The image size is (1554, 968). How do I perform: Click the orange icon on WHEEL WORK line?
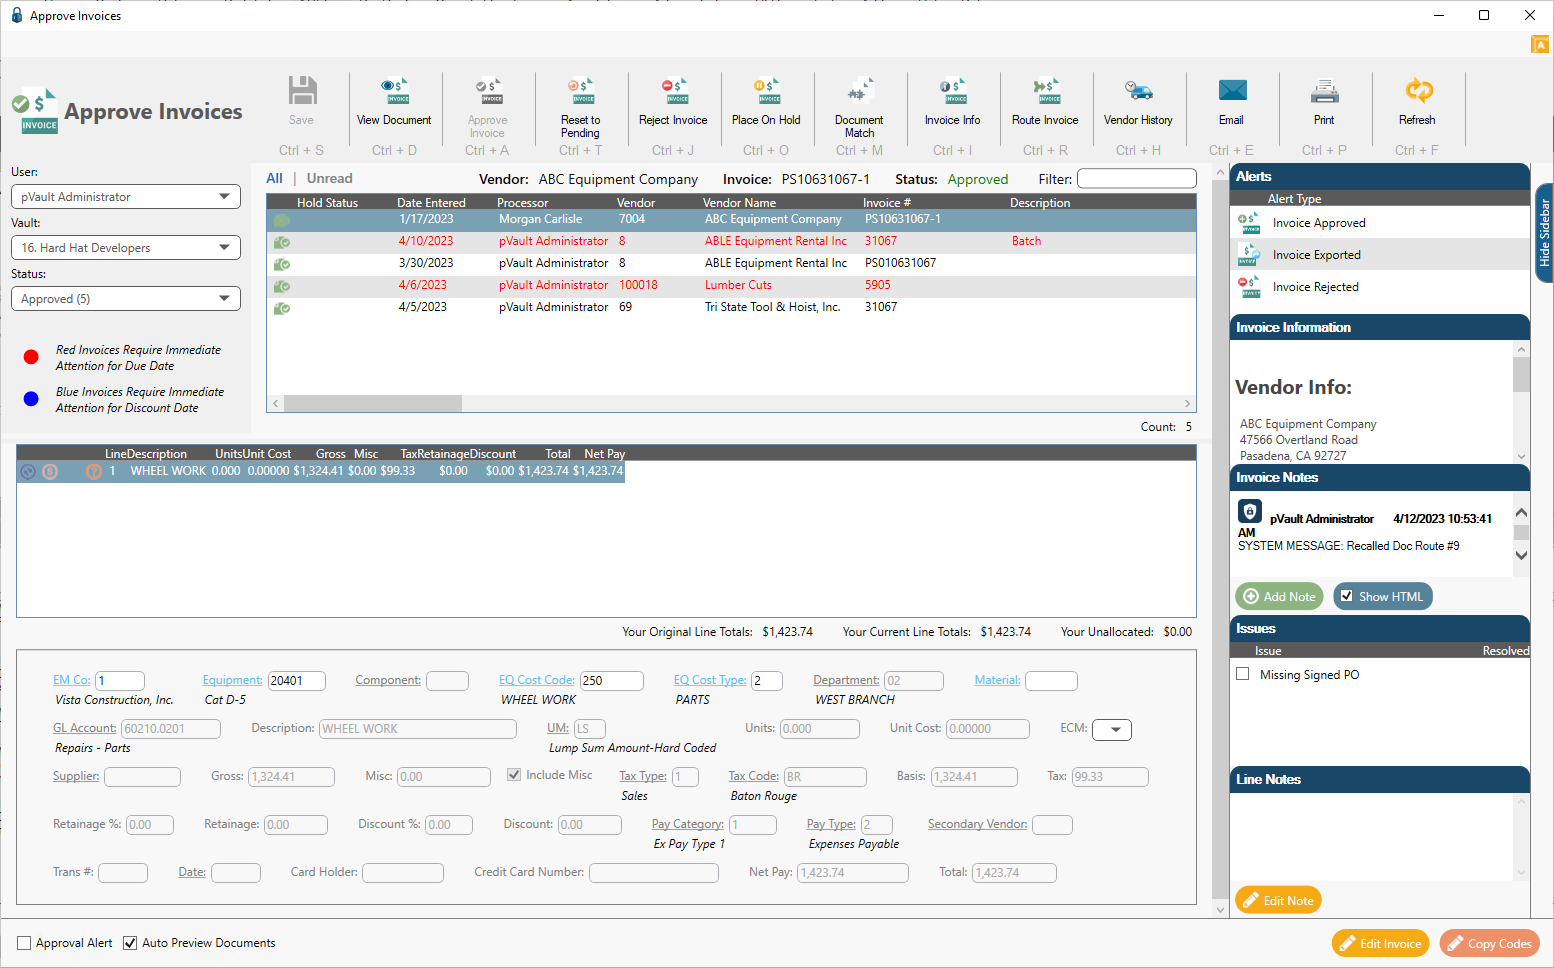[x=94, y=471]
